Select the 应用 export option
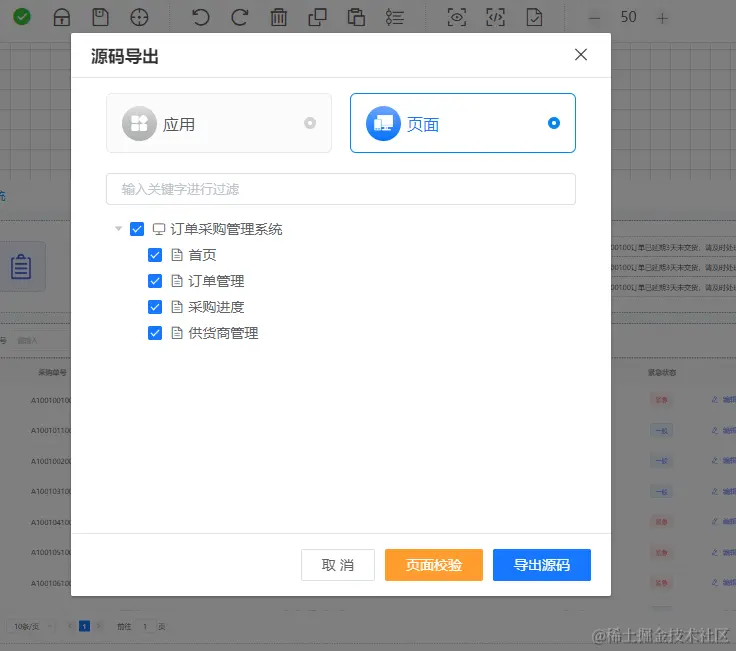Screen dimensions: 736x651 point(219,123)
